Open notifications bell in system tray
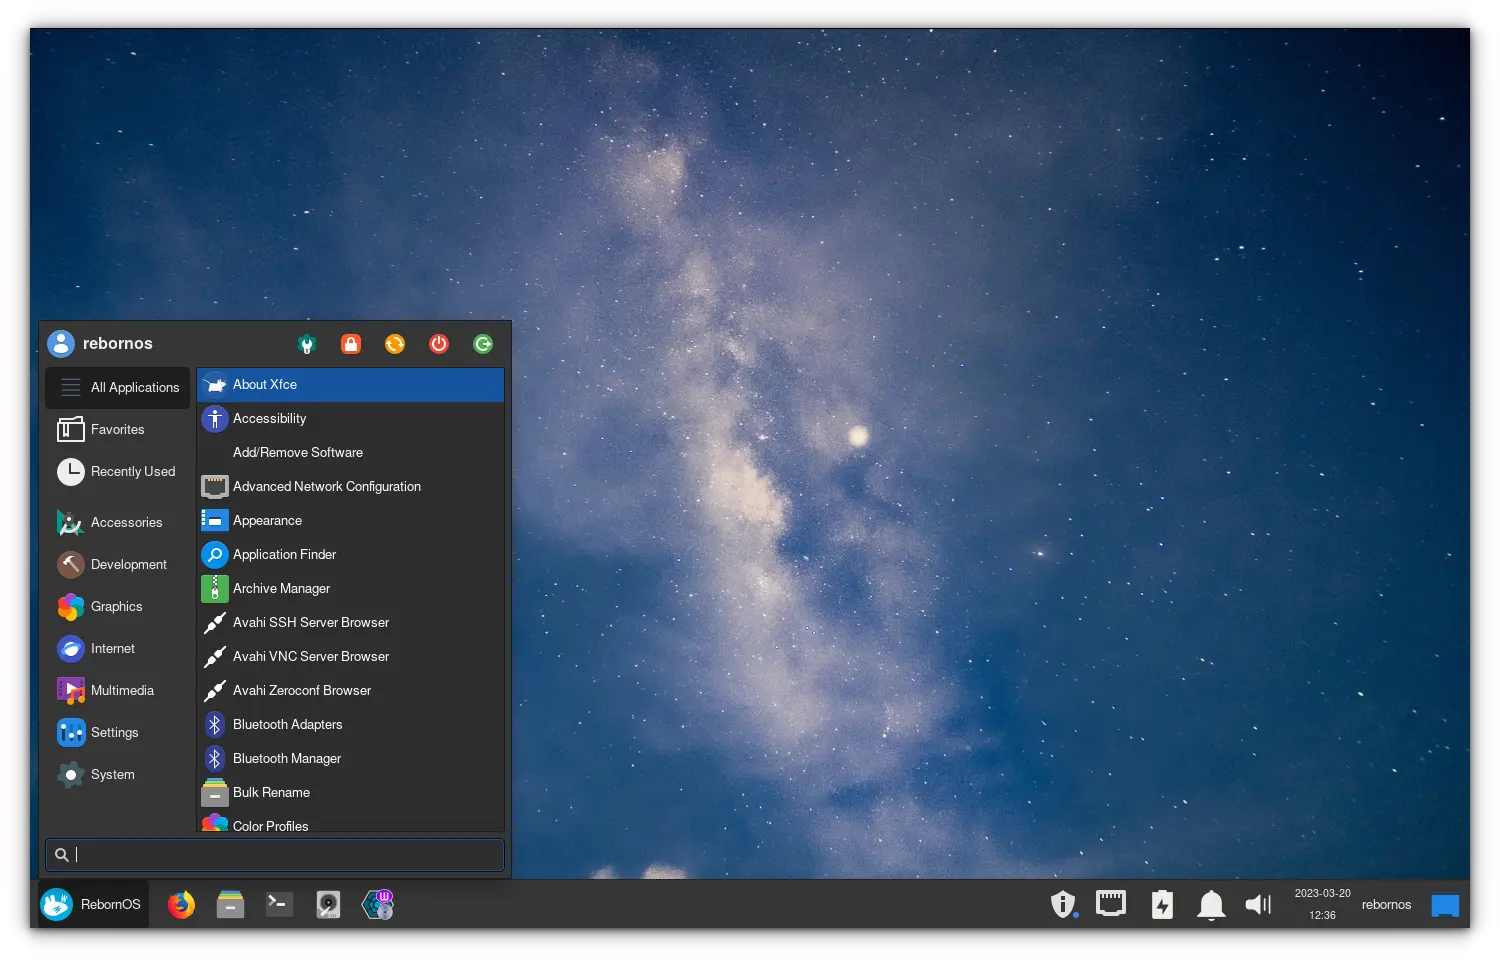This screenshot has height=960, width=1500. (1211, 905)
